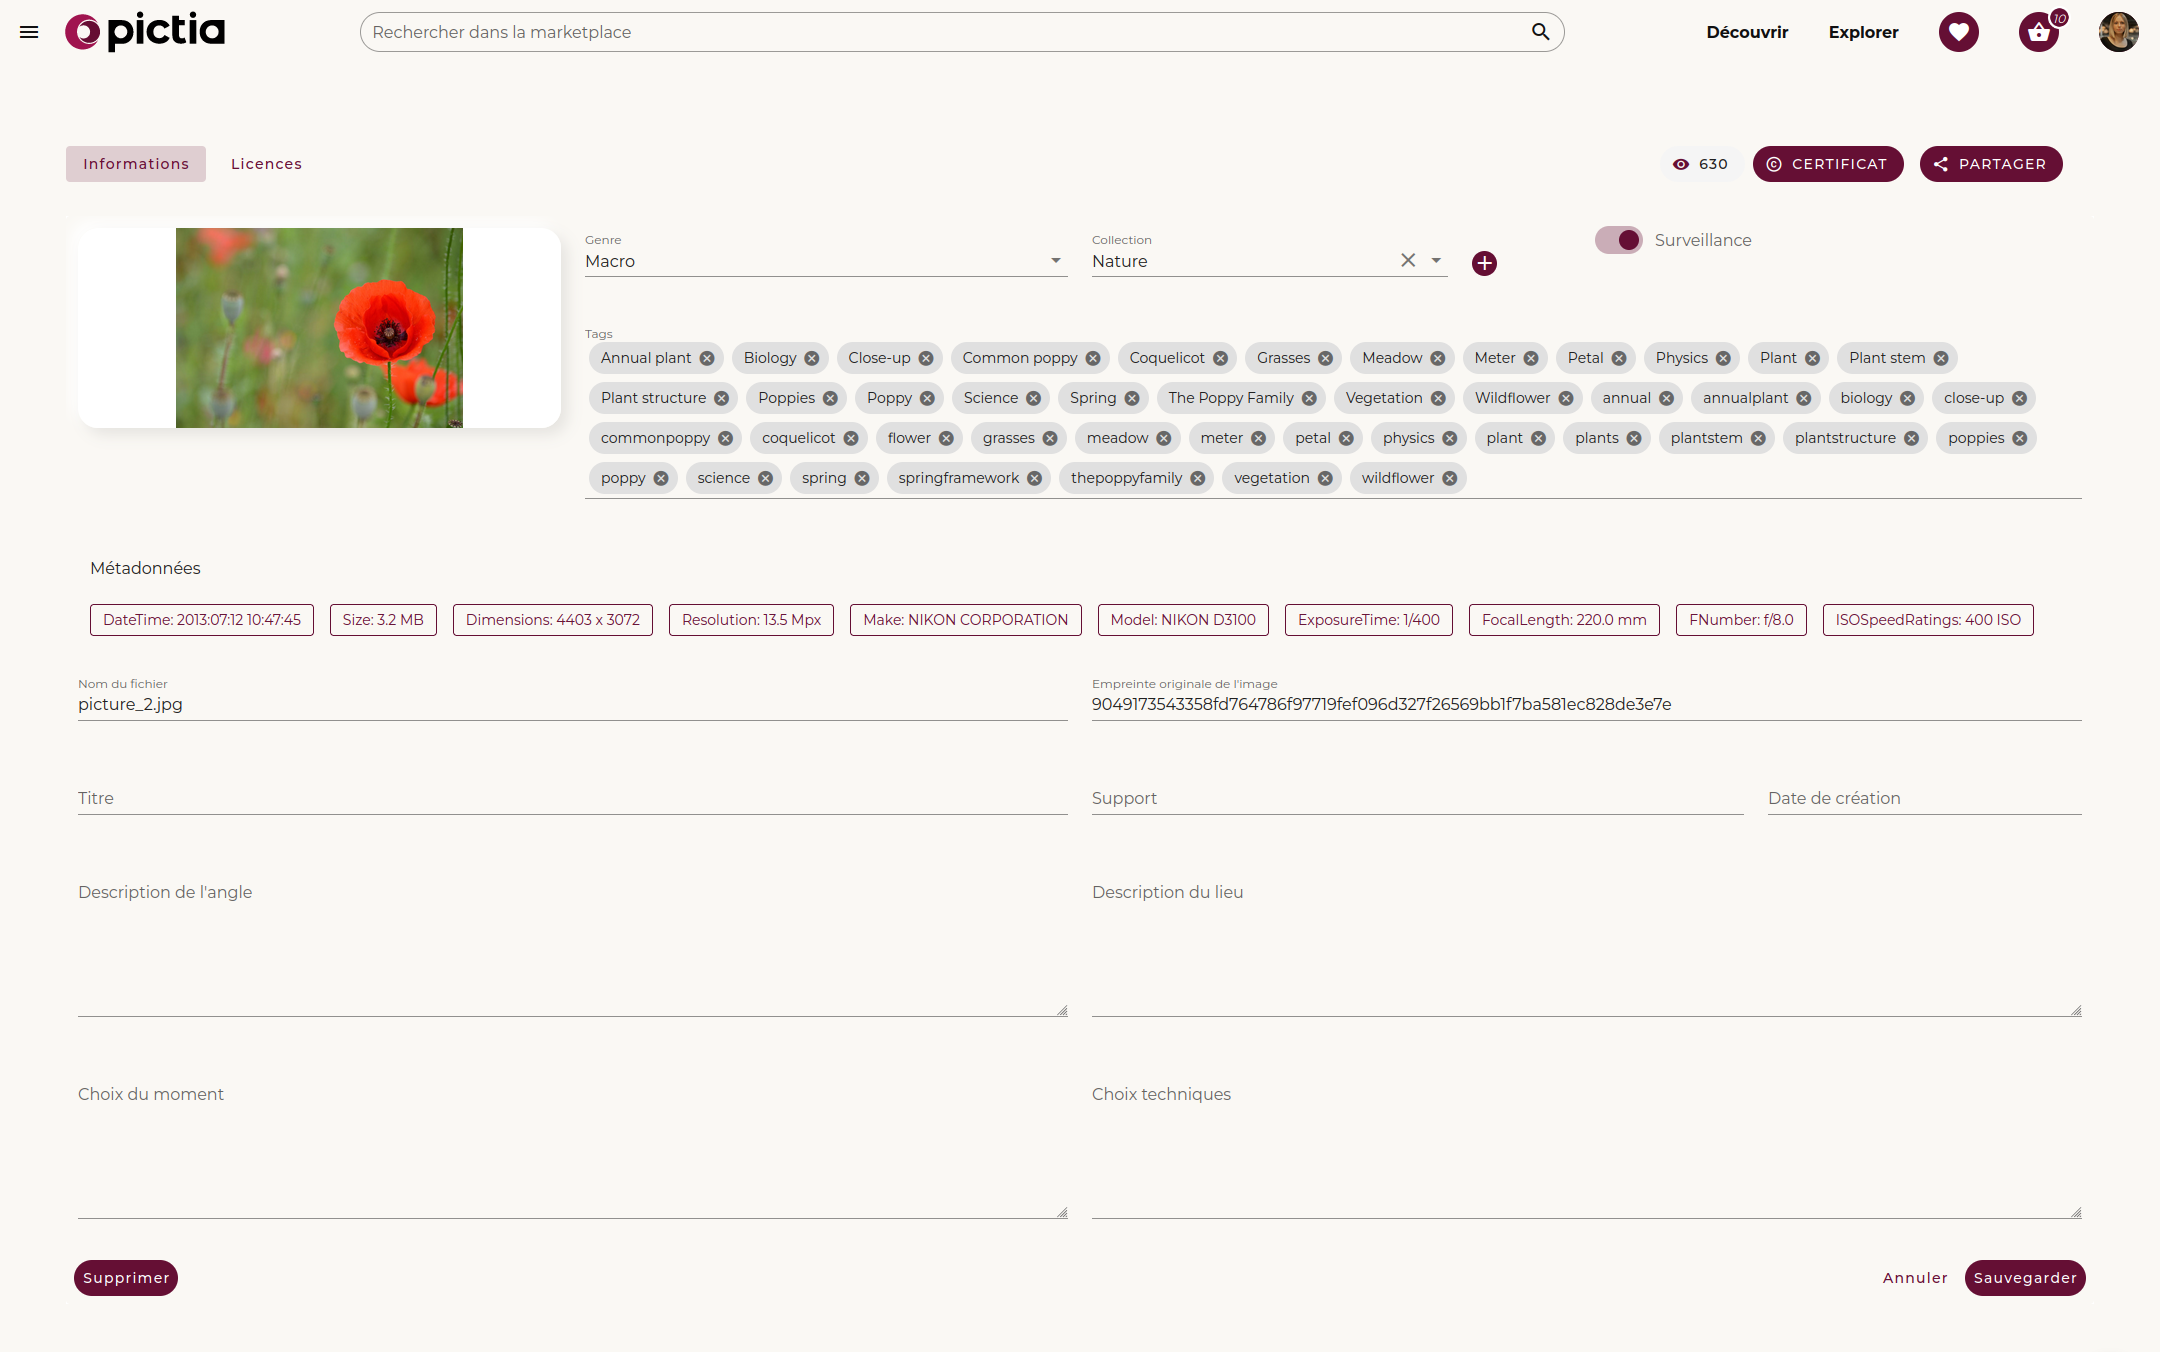Save changes with the Sauvegarder button

[x=2024, y=1278]
